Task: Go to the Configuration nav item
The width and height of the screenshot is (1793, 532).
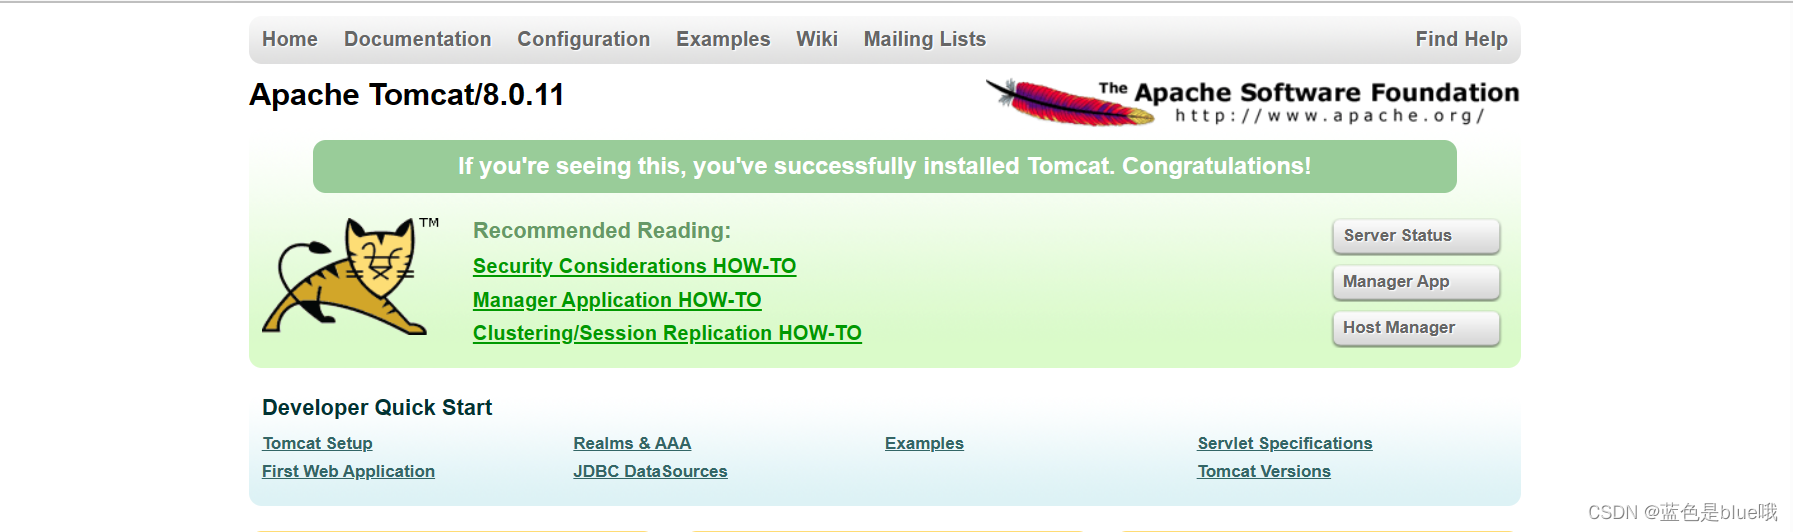Action: 584,39
